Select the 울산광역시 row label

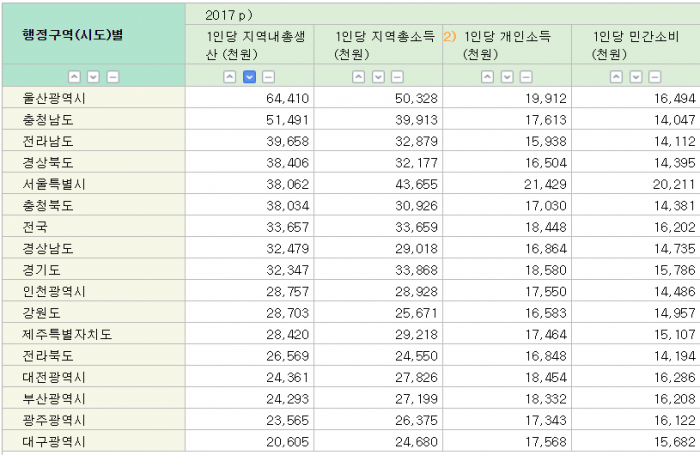click(x=55, y=97)
